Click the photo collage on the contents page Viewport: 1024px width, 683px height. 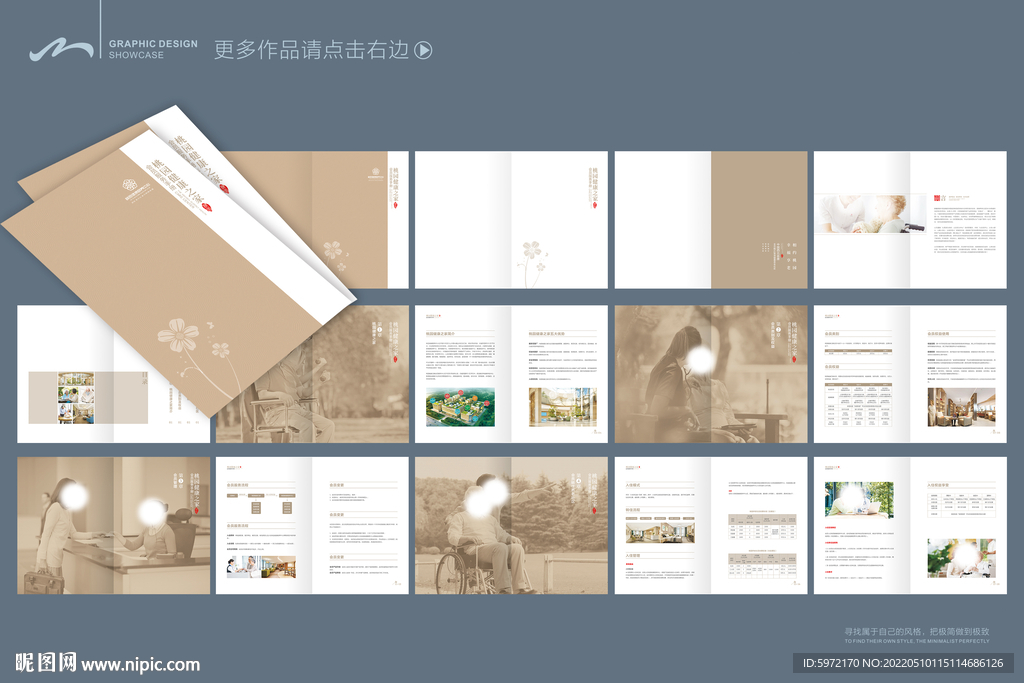coord(76,398)
